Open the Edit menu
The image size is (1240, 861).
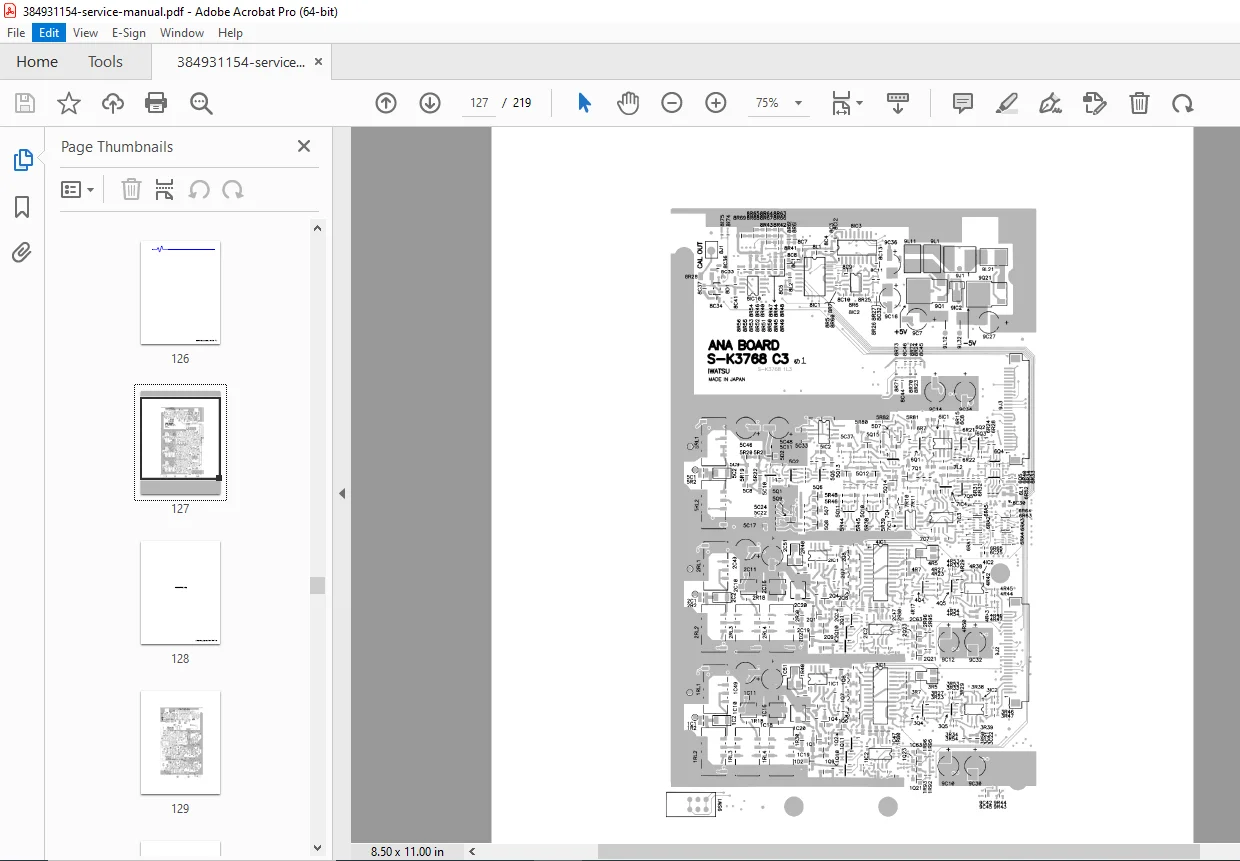49,33
